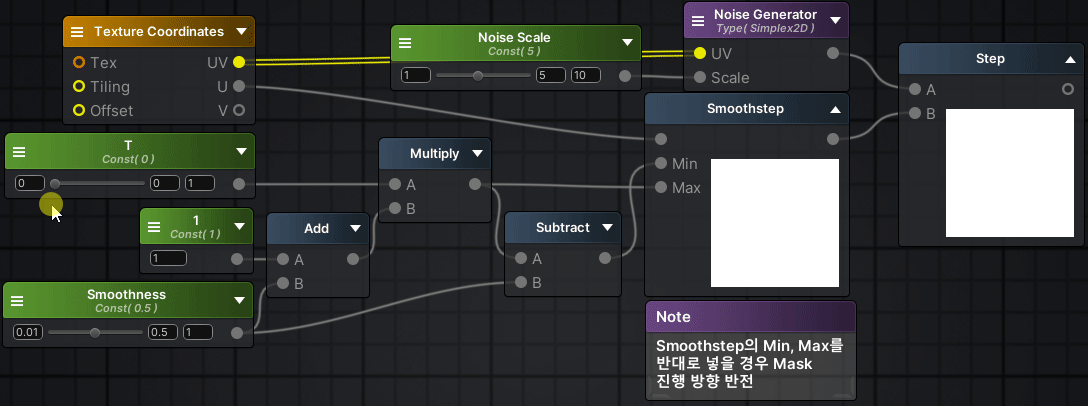Viewport: 1088px width, 406px height.
Task: Open Noise Generator node hamburger menu
Action: (x=698, y=20)
